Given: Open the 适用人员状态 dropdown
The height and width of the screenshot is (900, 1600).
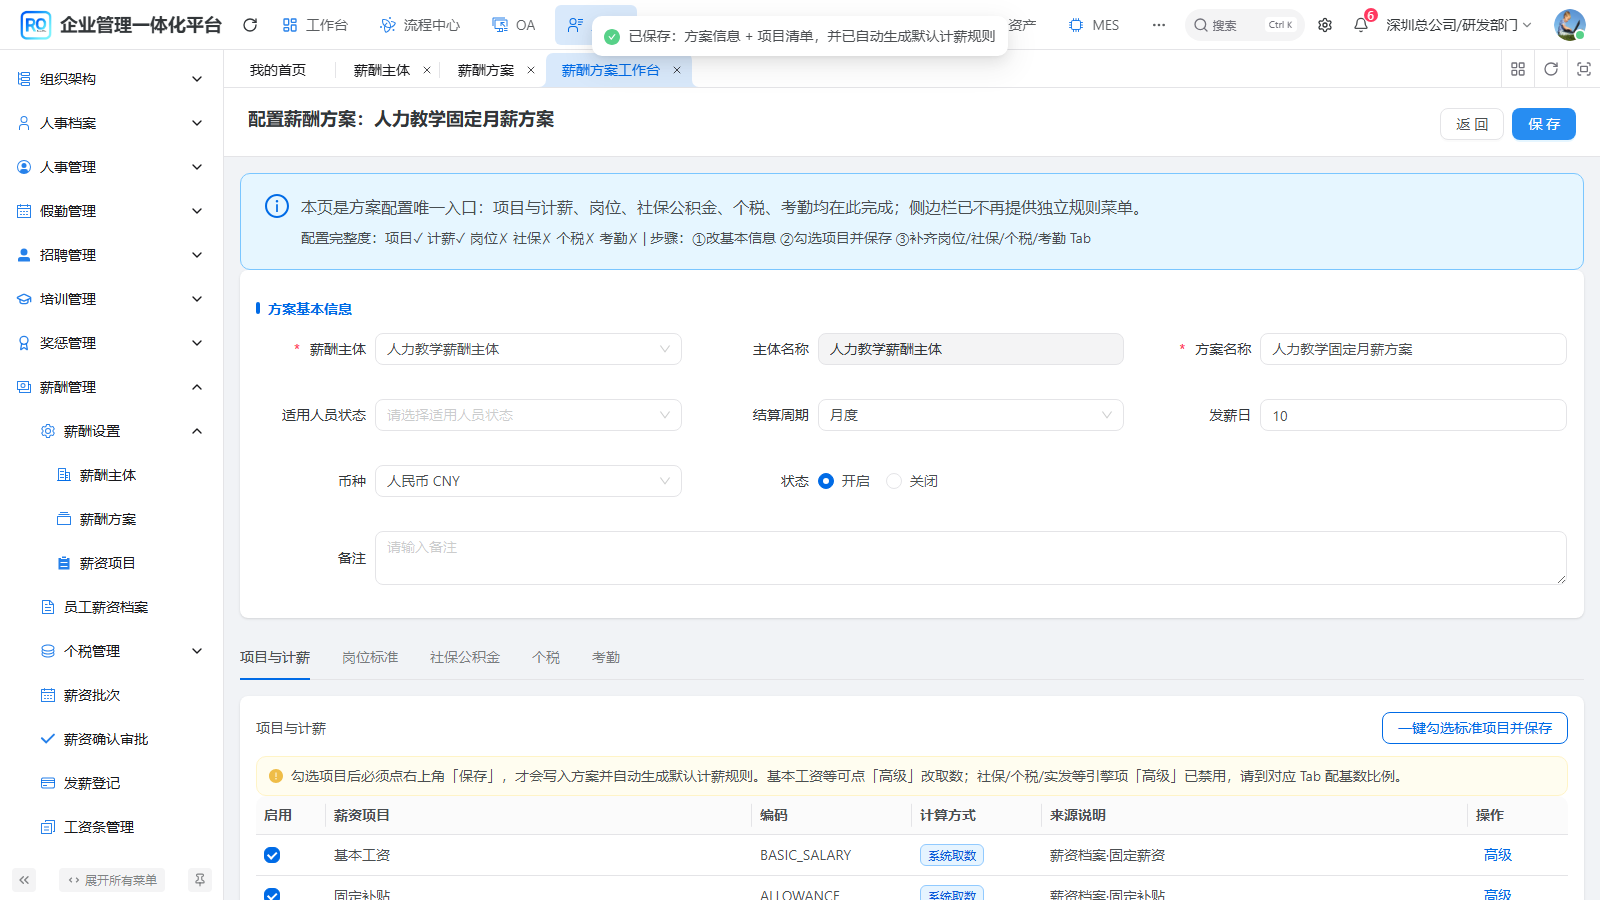Looking at the screenshot, I should click(528, 415).
